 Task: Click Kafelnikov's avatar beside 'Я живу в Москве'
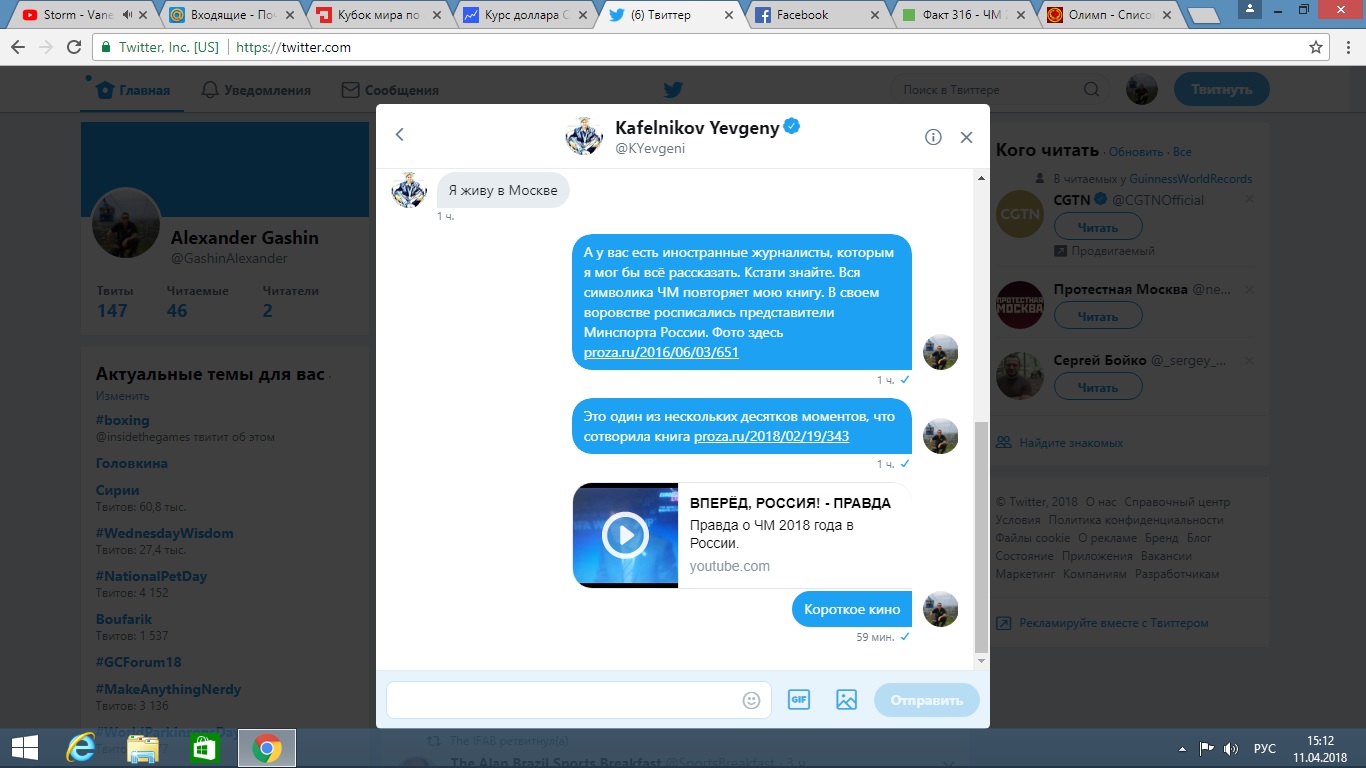(x=409, y=189)
